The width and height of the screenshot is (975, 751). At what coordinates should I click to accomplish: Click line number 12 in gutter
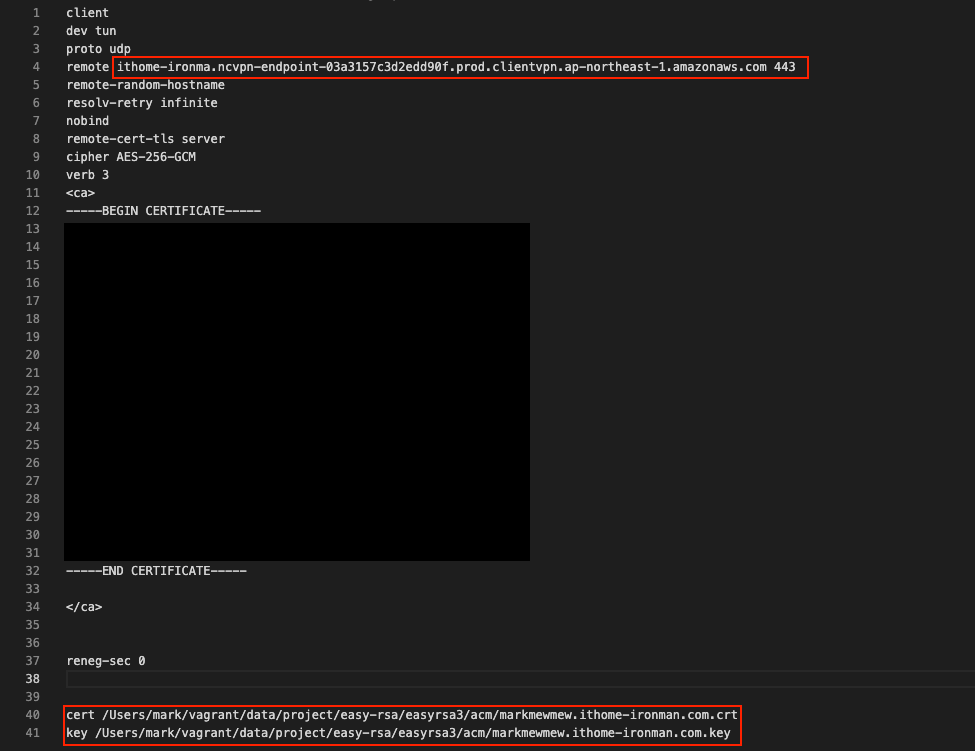pos(32,211)
